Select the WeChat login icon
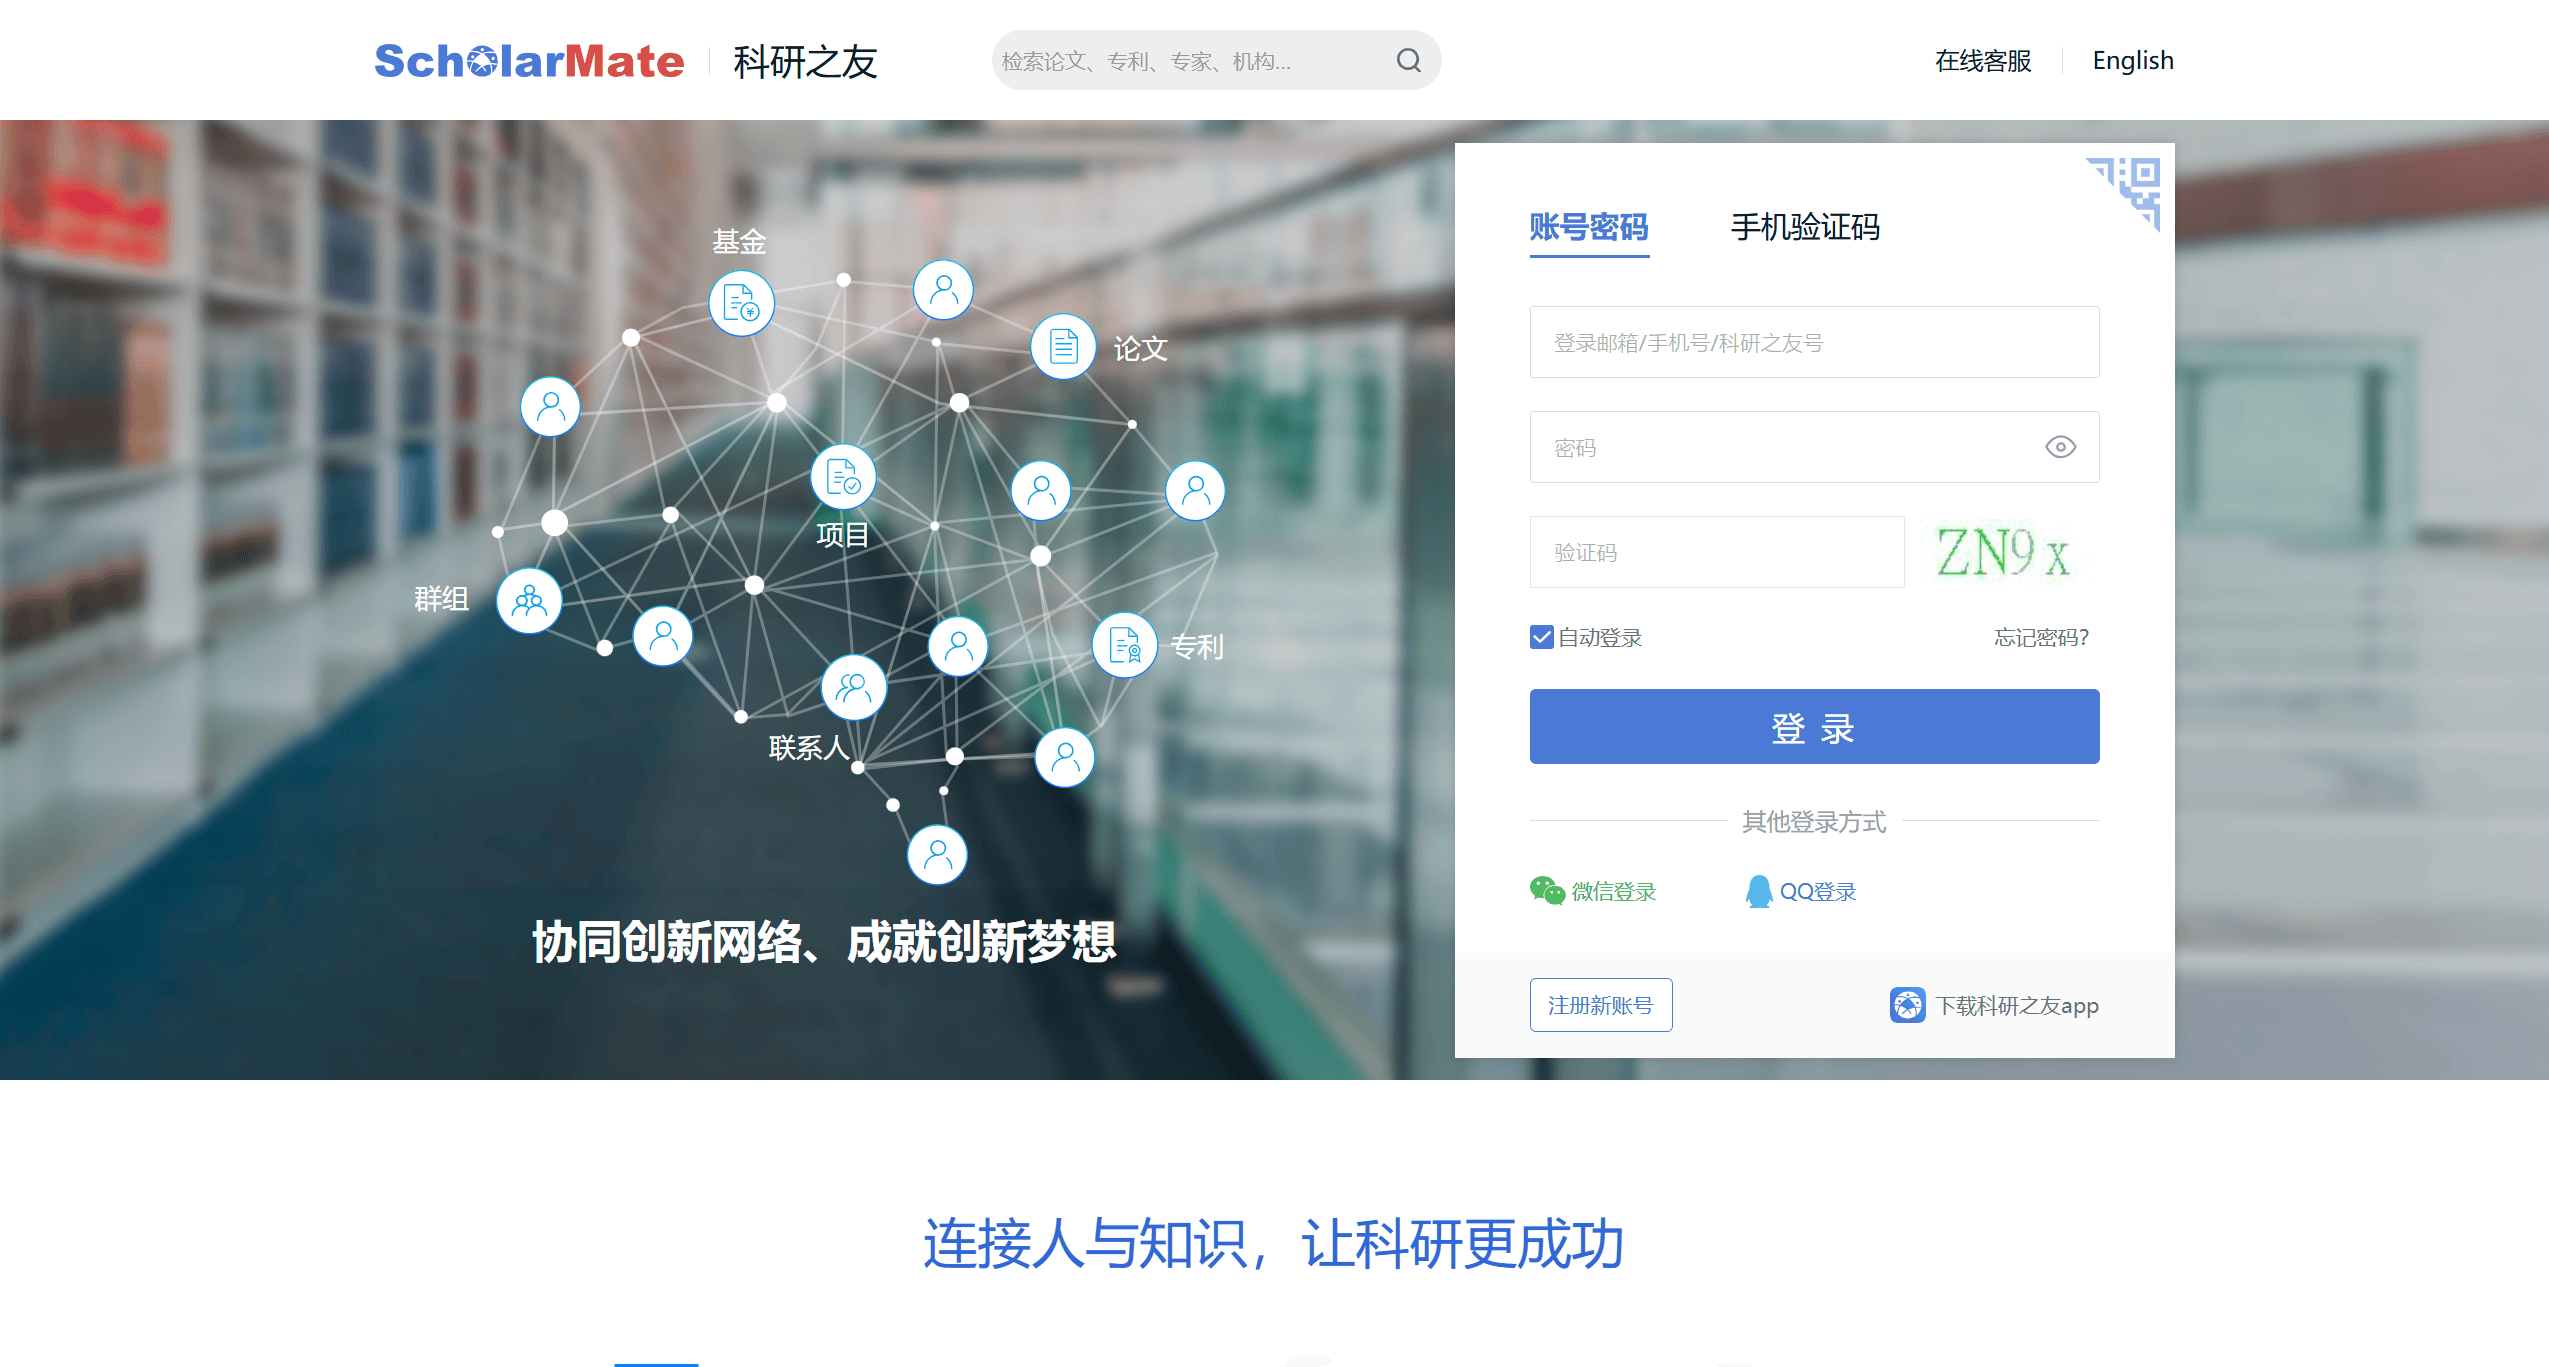 (x=1545, y=890)
